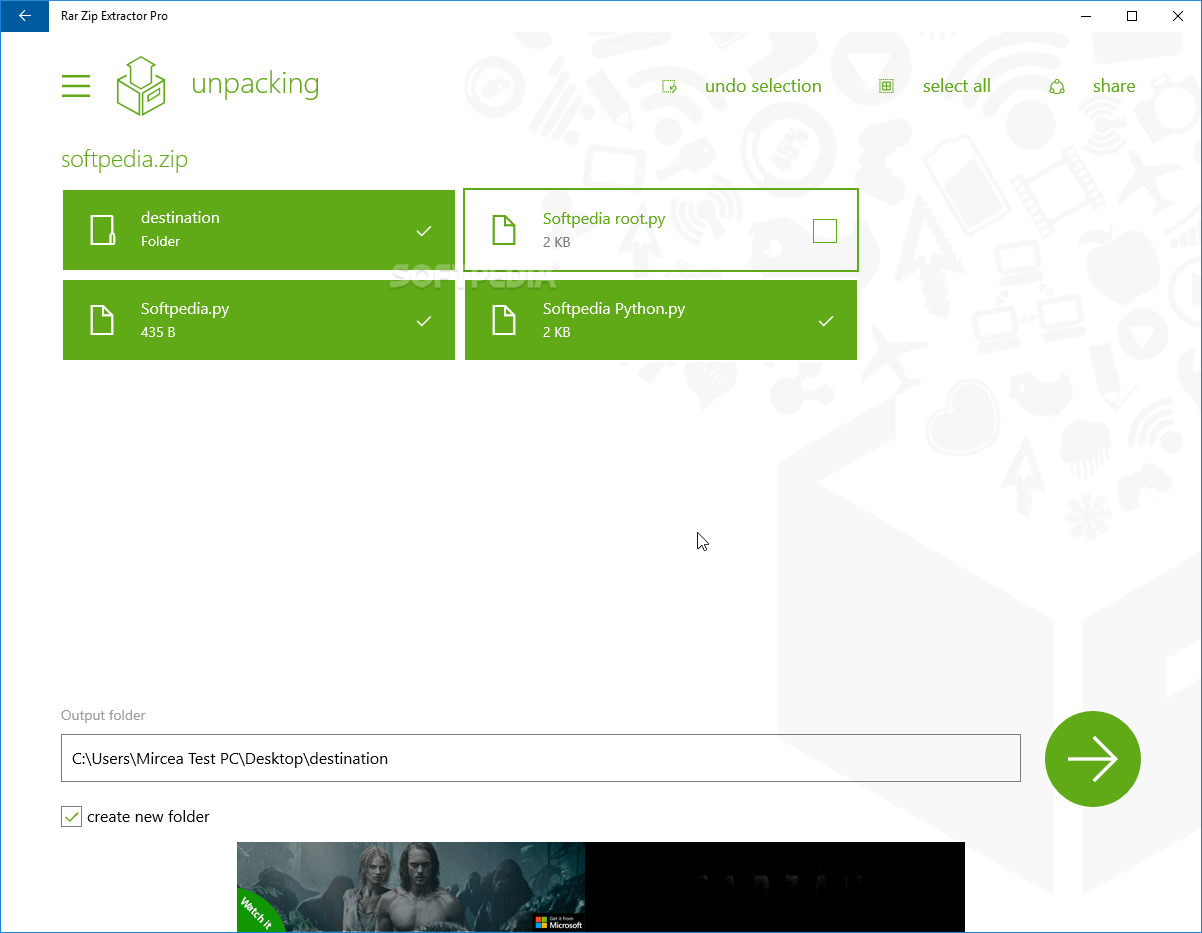This screenshot has height=933, width=1202.
Task: Click the select all grid icon
Action: click(886, 87)
